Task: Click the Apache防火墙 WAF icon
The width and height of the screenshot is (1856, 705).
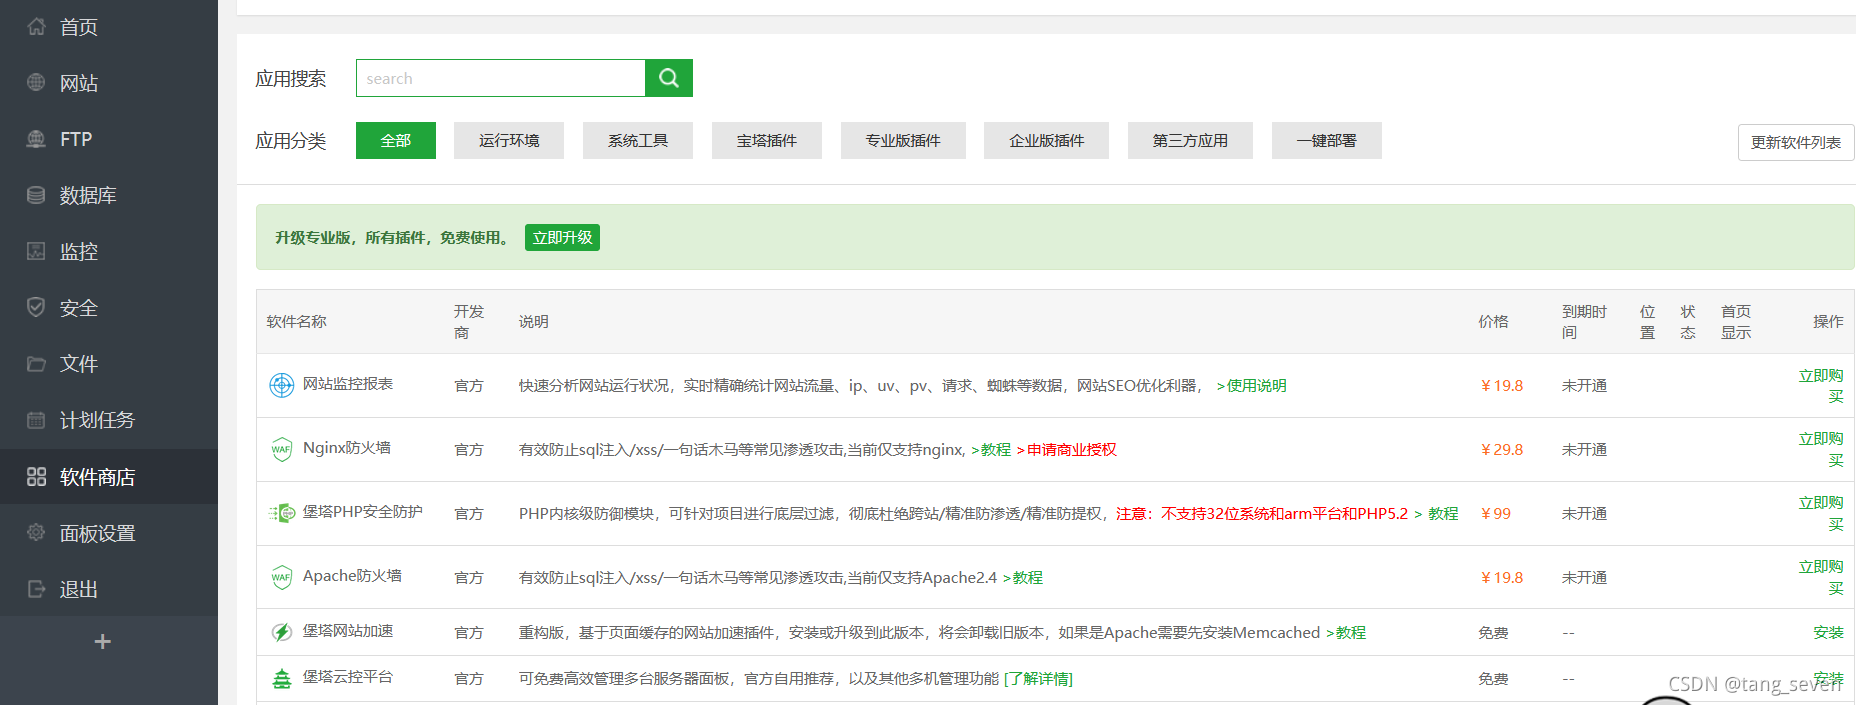Action: 282,577
